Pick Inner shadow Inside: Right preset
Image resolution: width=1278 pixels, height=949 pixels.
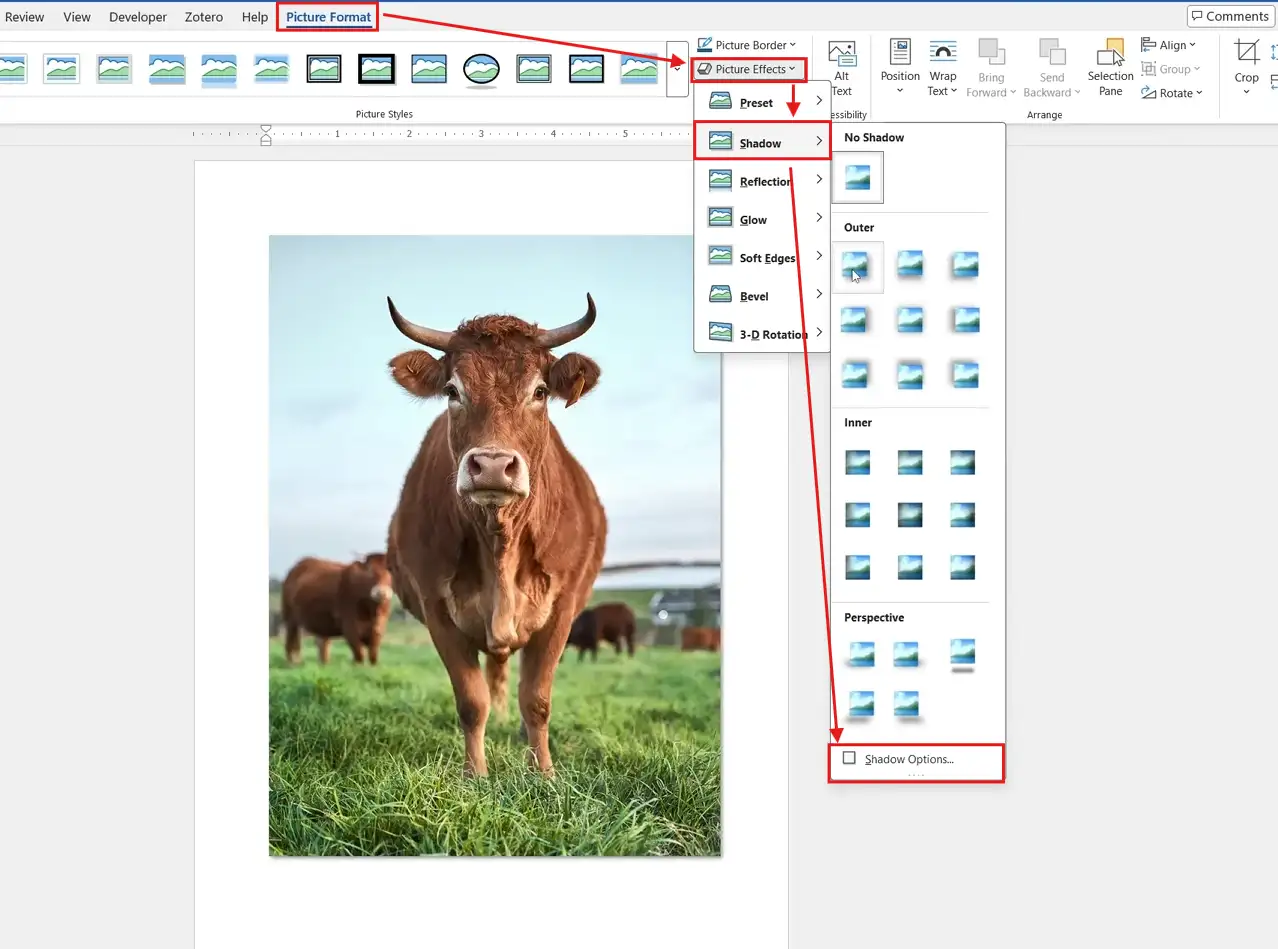(x=964, y=515)
